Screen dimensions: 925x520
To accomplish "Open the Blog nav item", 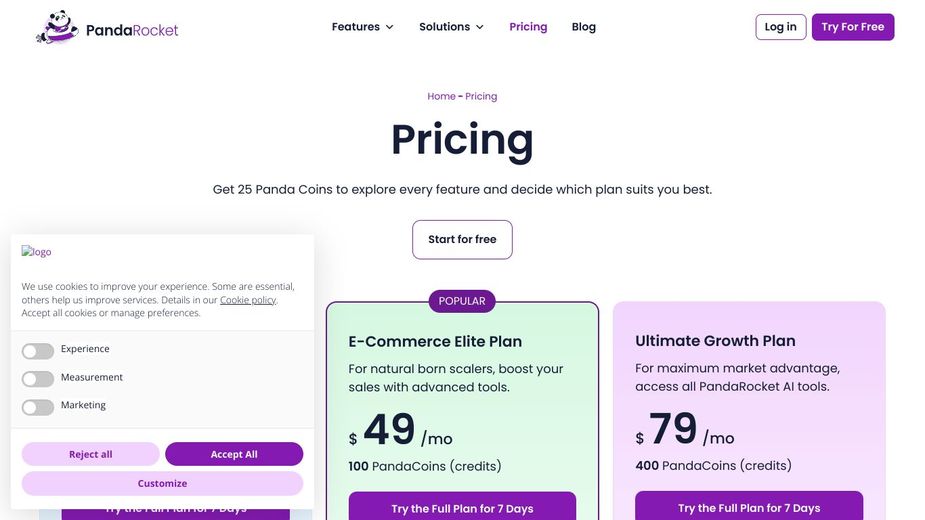I will [x=584, y=27].
